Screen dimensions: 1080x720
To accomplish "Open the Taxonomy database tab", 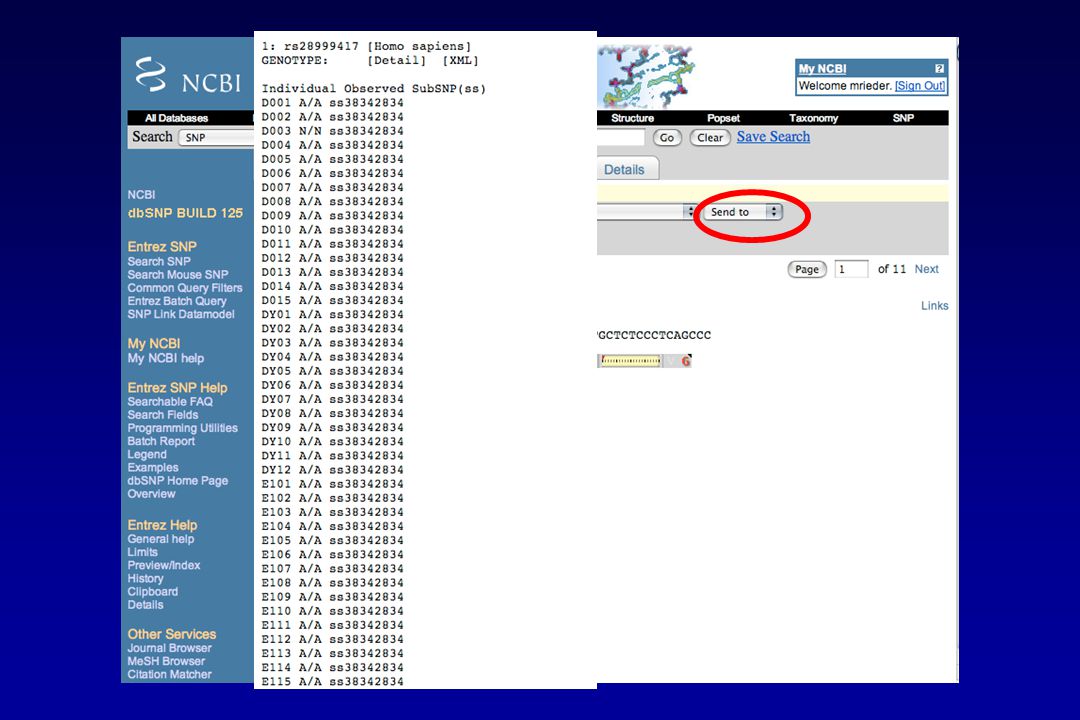I will point(813,118).
